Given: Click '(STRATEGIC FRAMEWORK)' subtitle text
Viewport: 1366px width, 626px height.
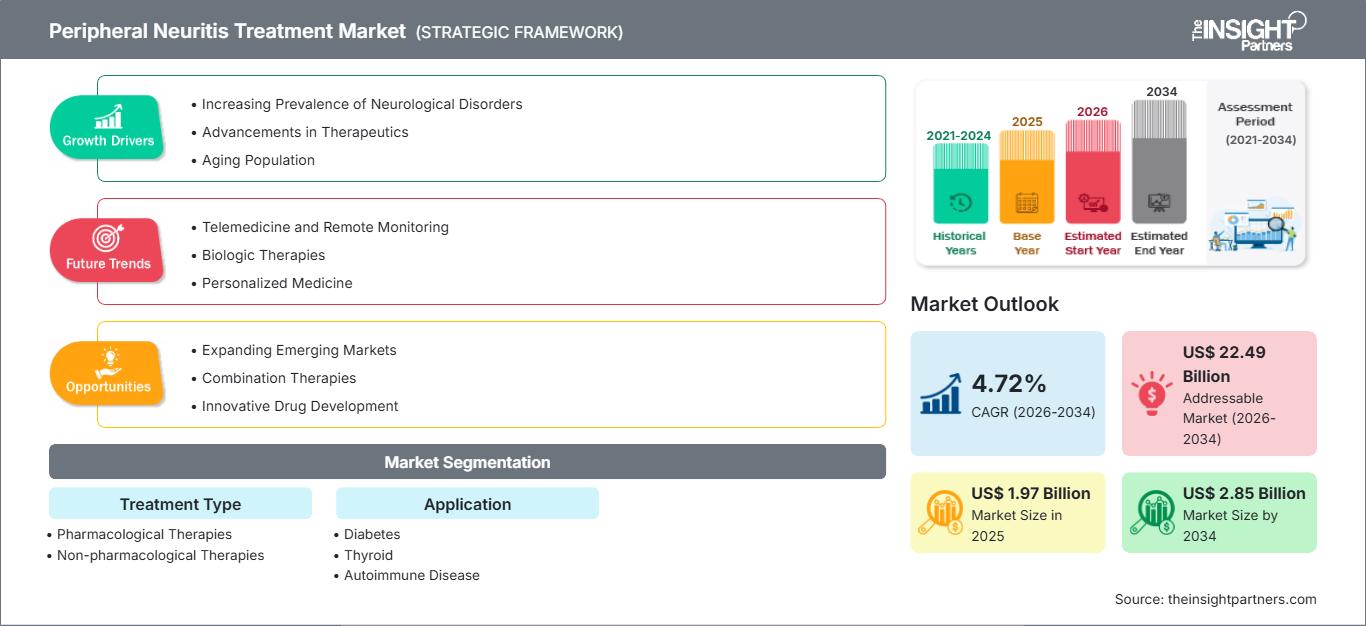Looking at the screenshot, I should 519,32.
